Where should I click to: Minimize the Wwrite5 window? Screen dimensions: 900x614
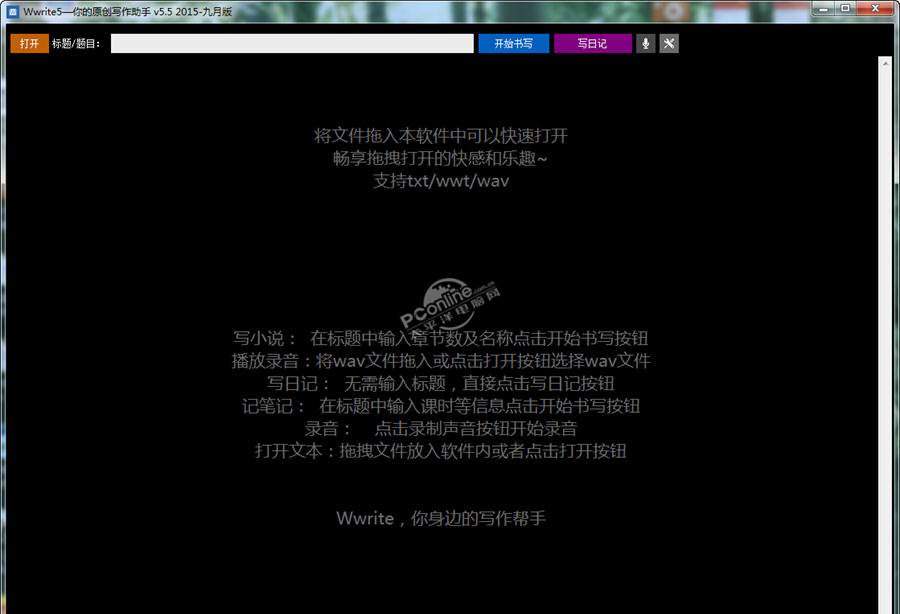click(x=824, y=8)
